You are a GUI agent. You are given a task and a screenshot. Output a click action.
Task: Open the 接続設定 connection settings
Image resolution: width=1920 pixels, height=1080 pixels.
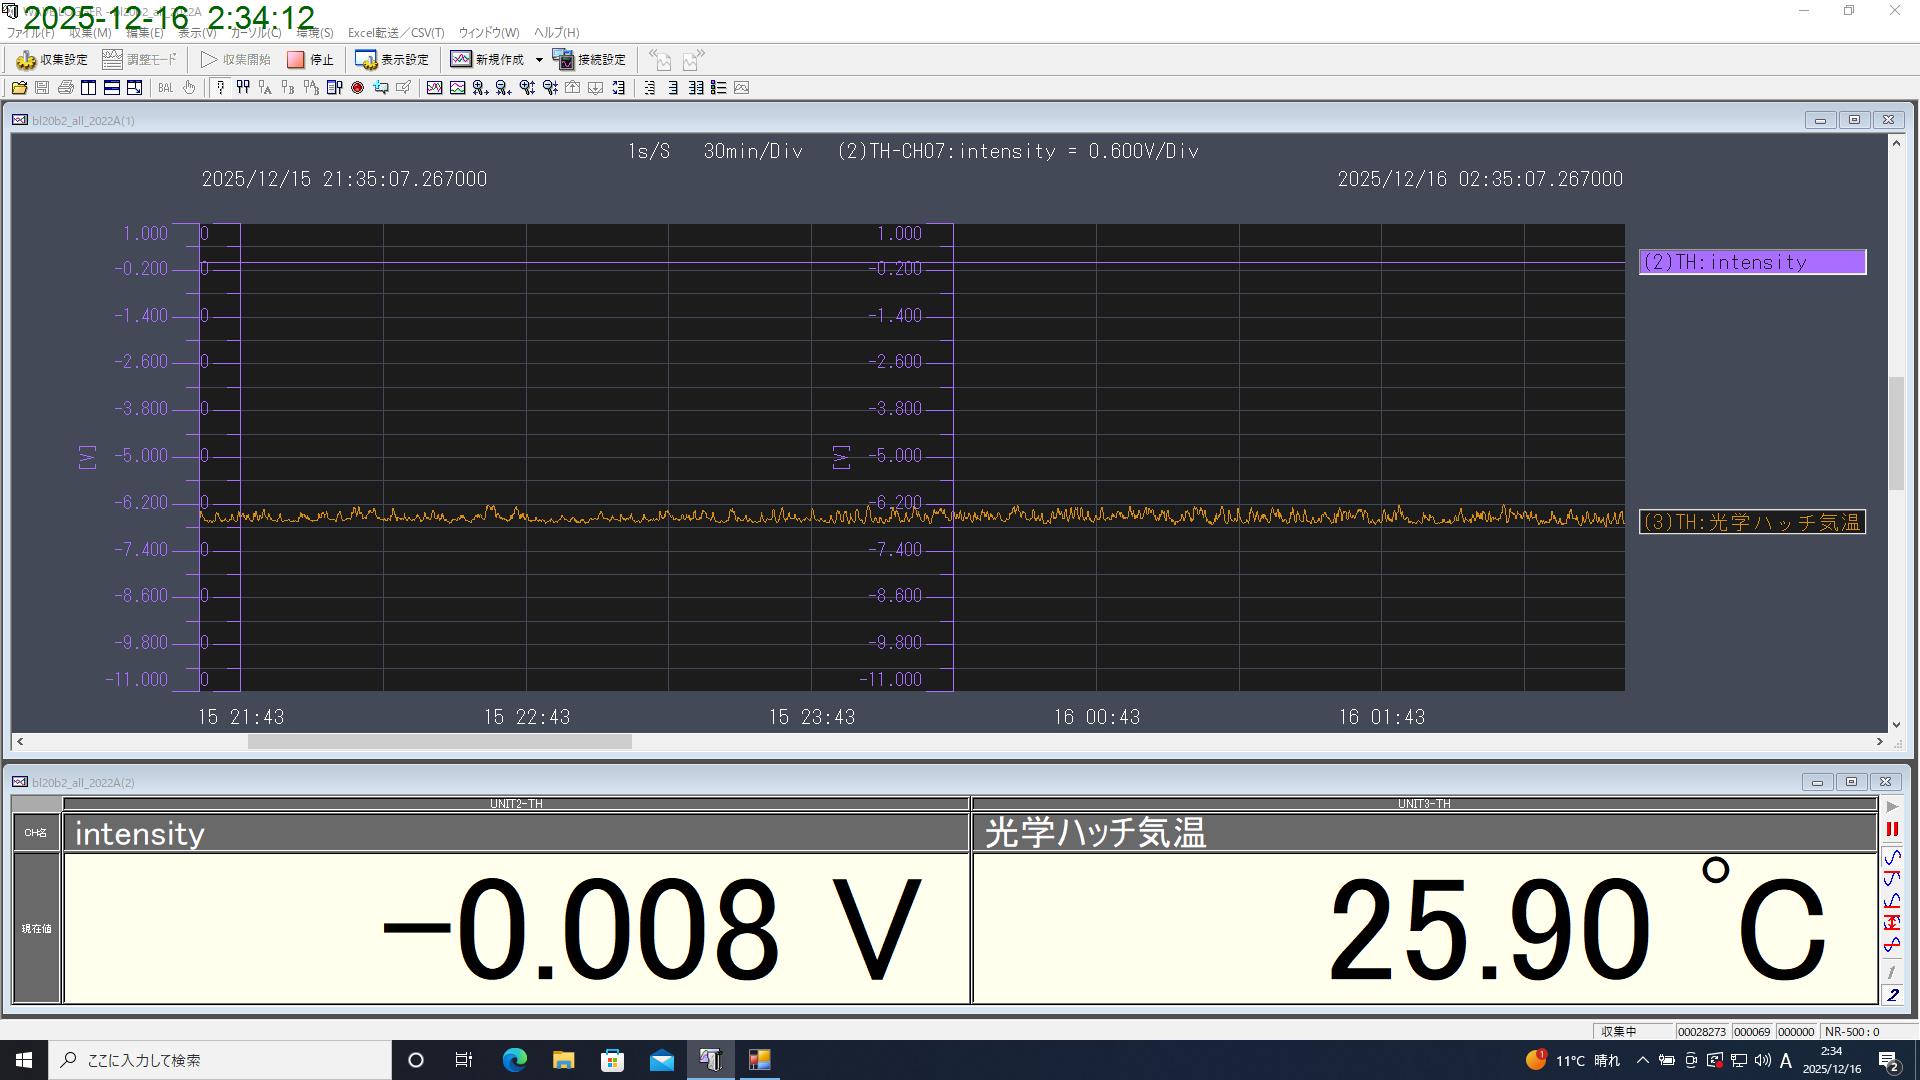click(589, 60)
